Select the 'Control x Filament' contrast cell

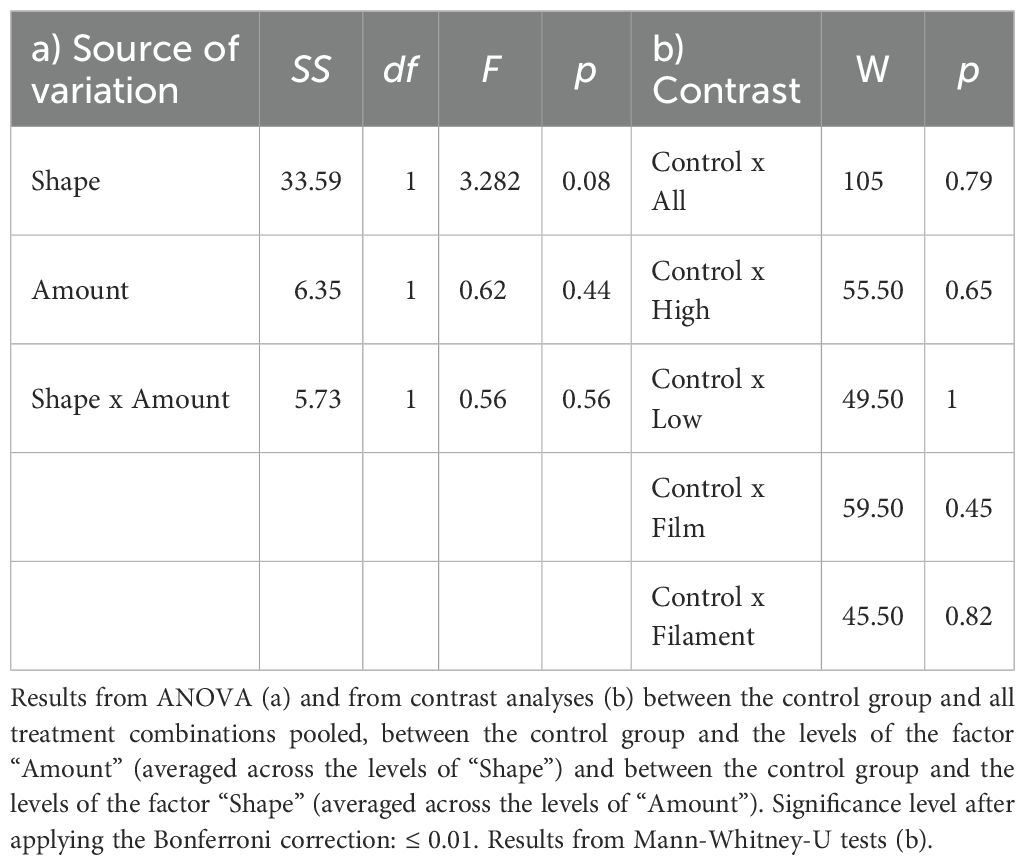pyautogui.click(x=708, y=616)
